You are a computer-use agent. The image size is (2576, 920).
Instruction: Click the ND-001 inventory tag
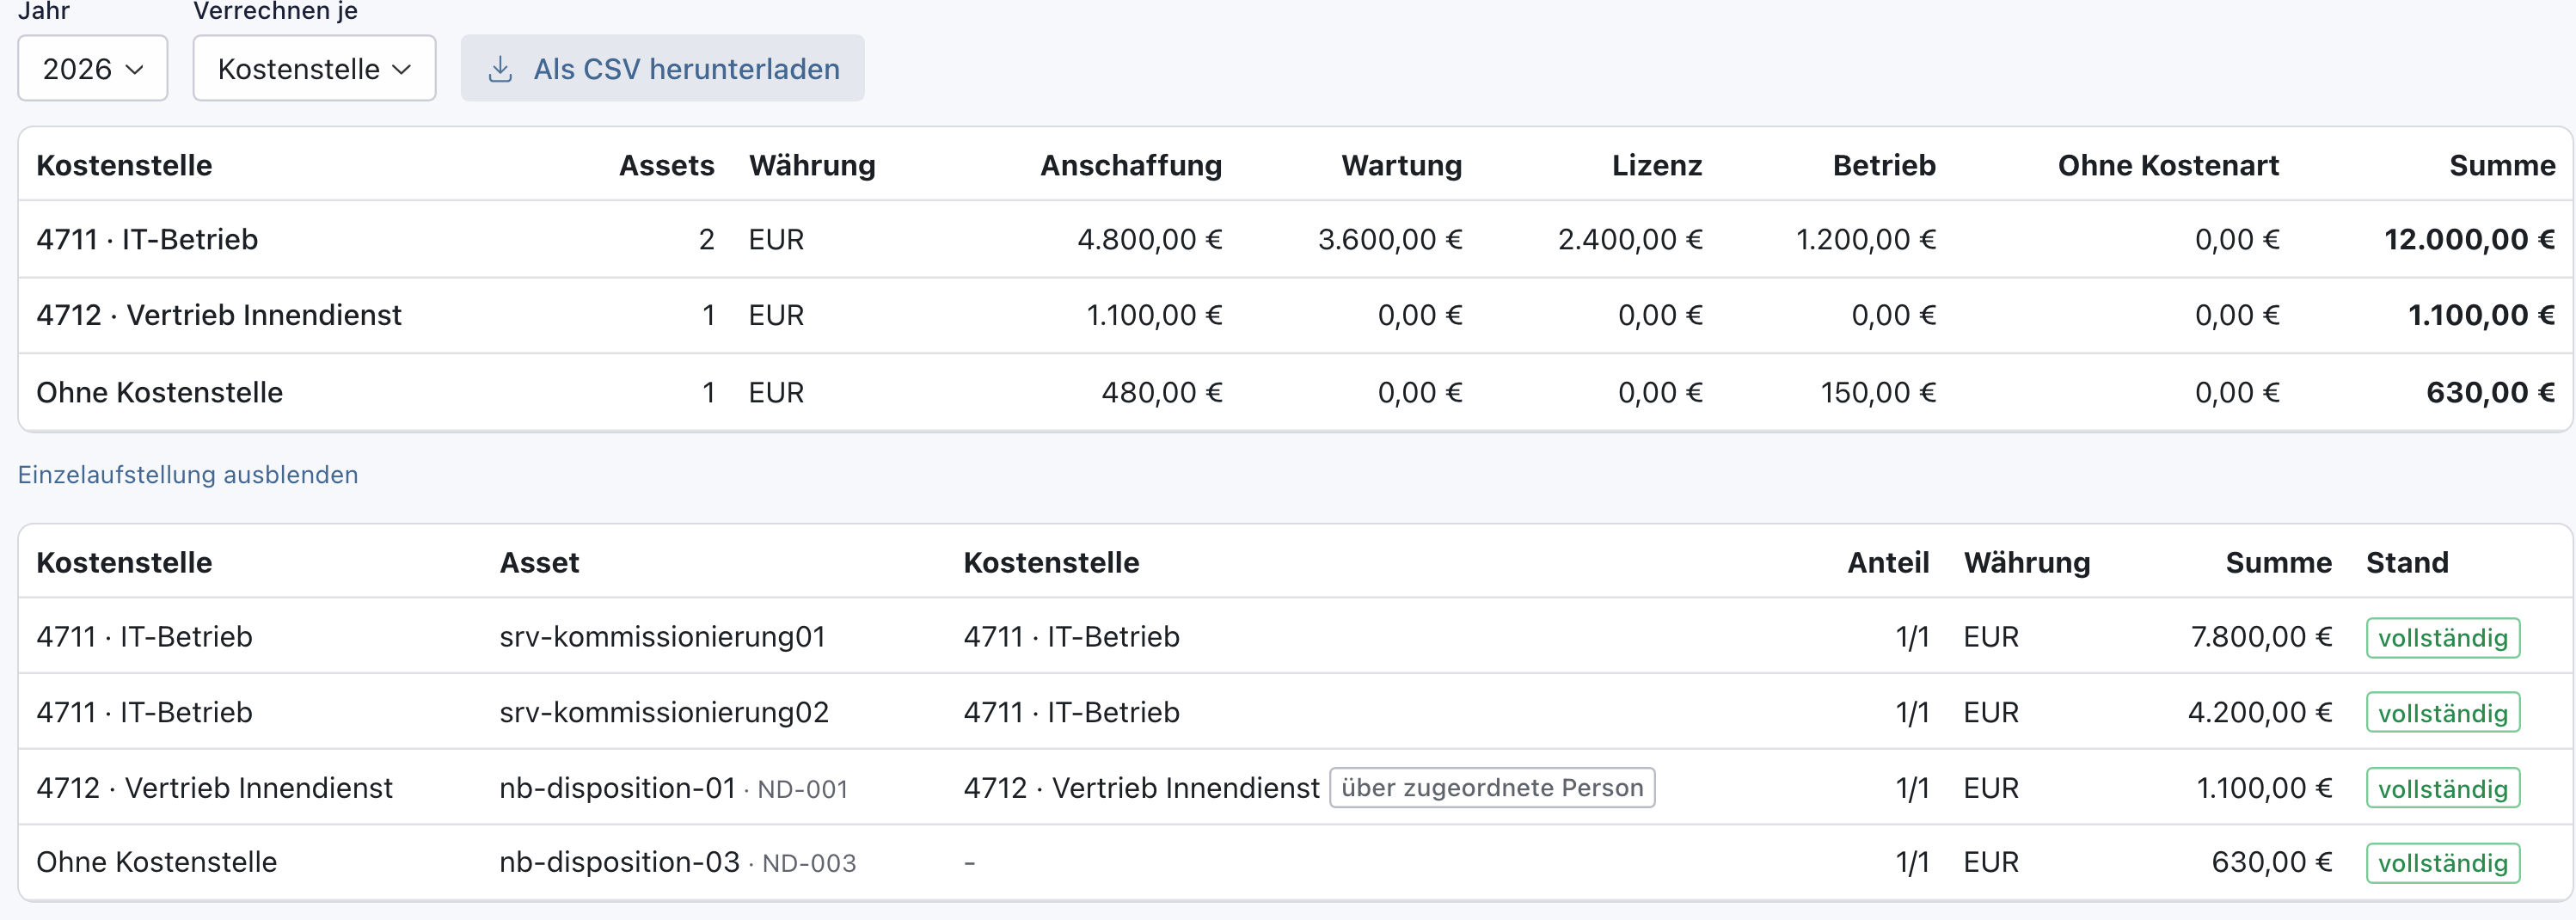click(x=802, y=789)
